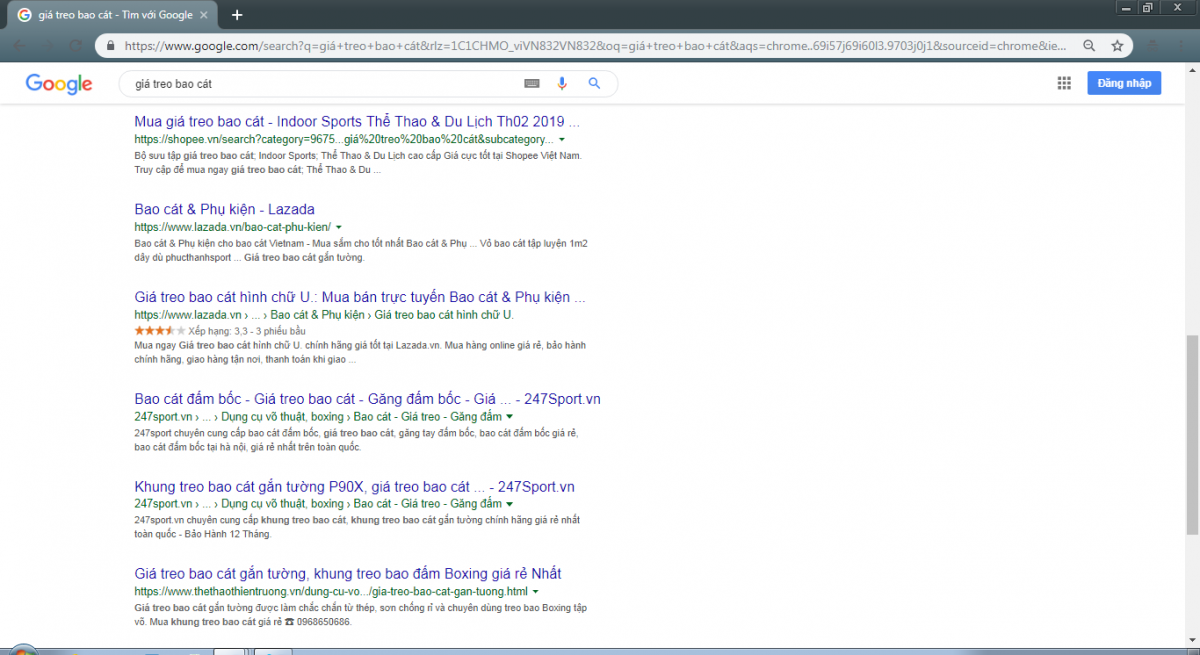1200x655 pixels.
Task: View site security via padlock icon
Action: [x=109, y=46]
